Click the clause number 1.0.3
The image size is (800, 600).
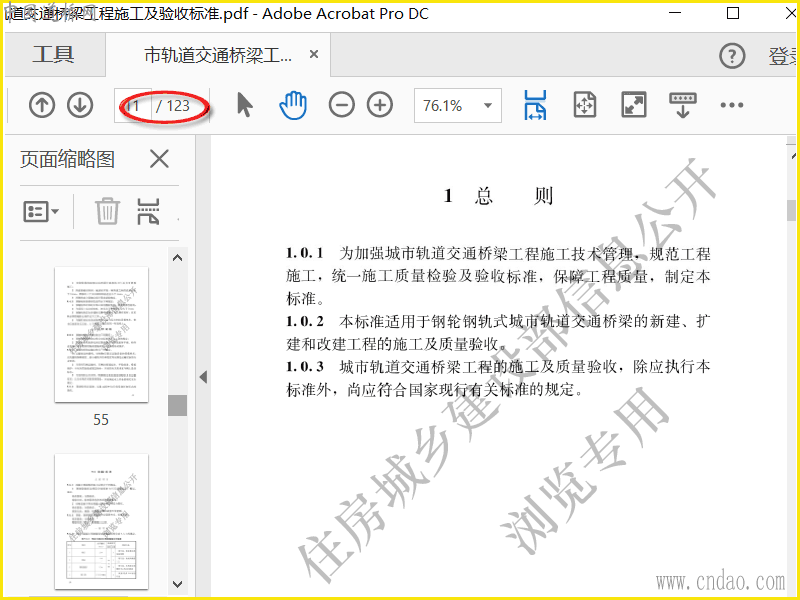click(x=305, y=367)
